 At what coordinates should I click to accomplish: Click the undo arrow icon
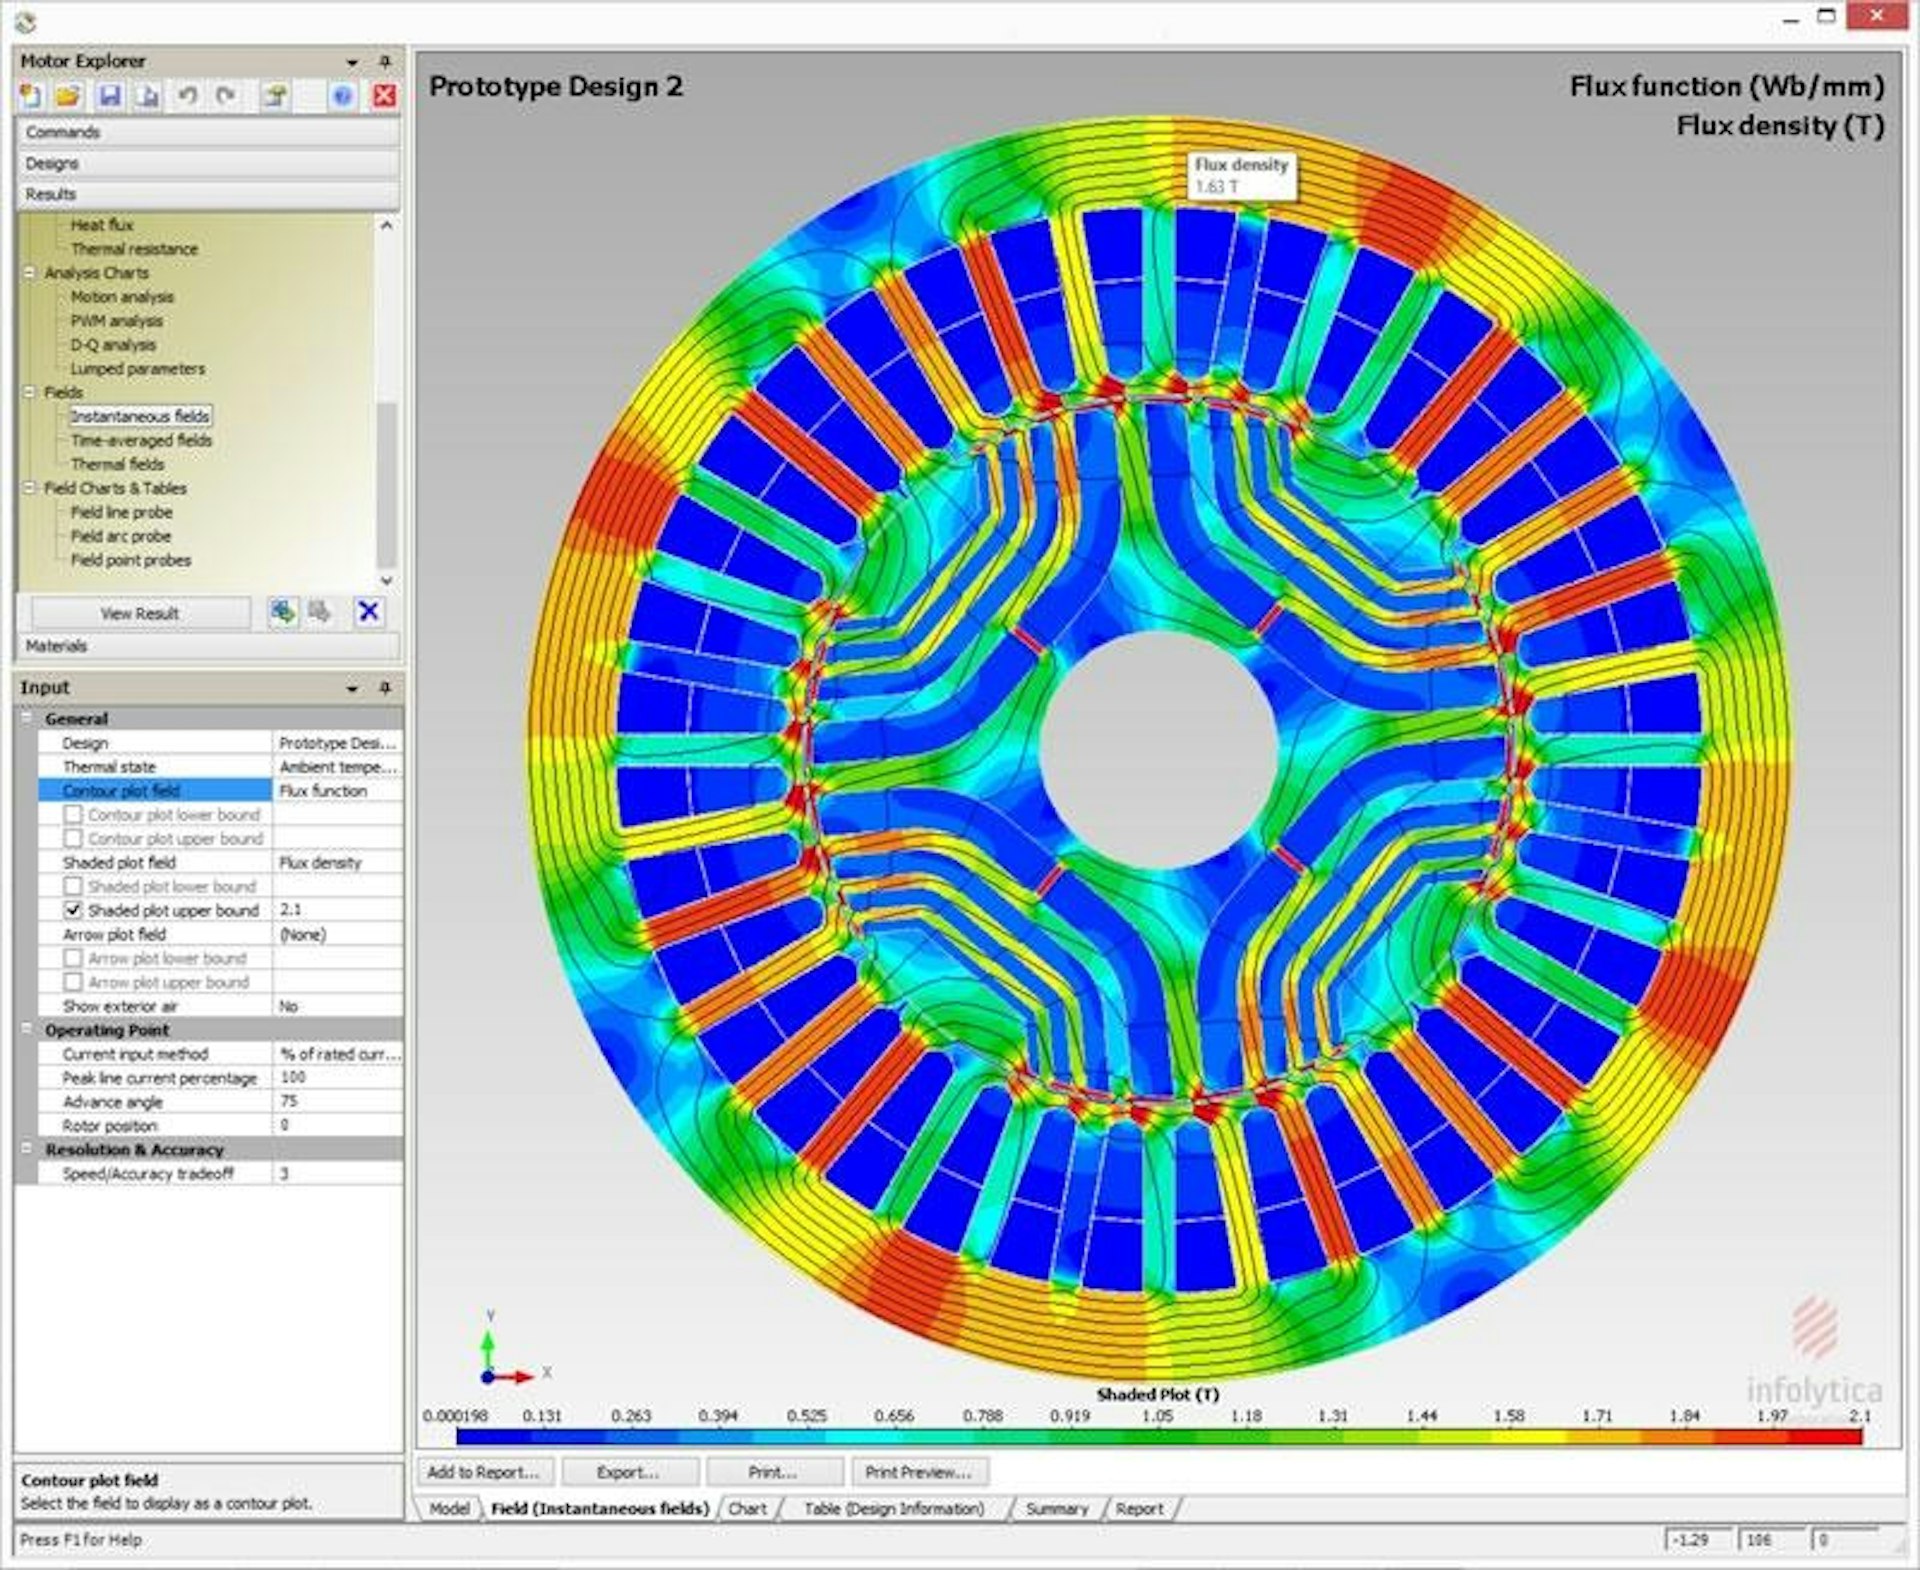pos(187,96)
